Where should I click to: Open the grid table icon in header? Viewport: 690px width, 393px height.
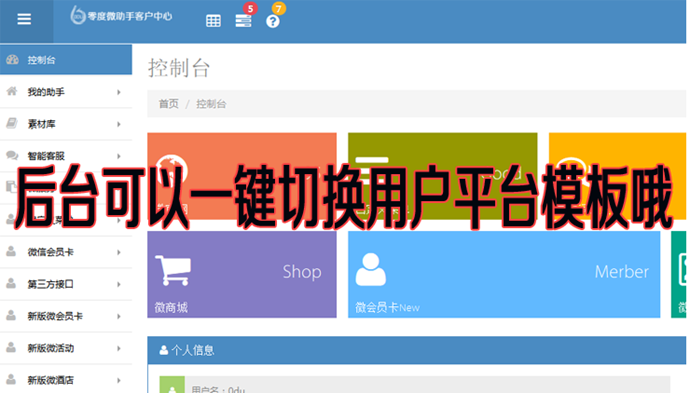(x=213, y=21)
